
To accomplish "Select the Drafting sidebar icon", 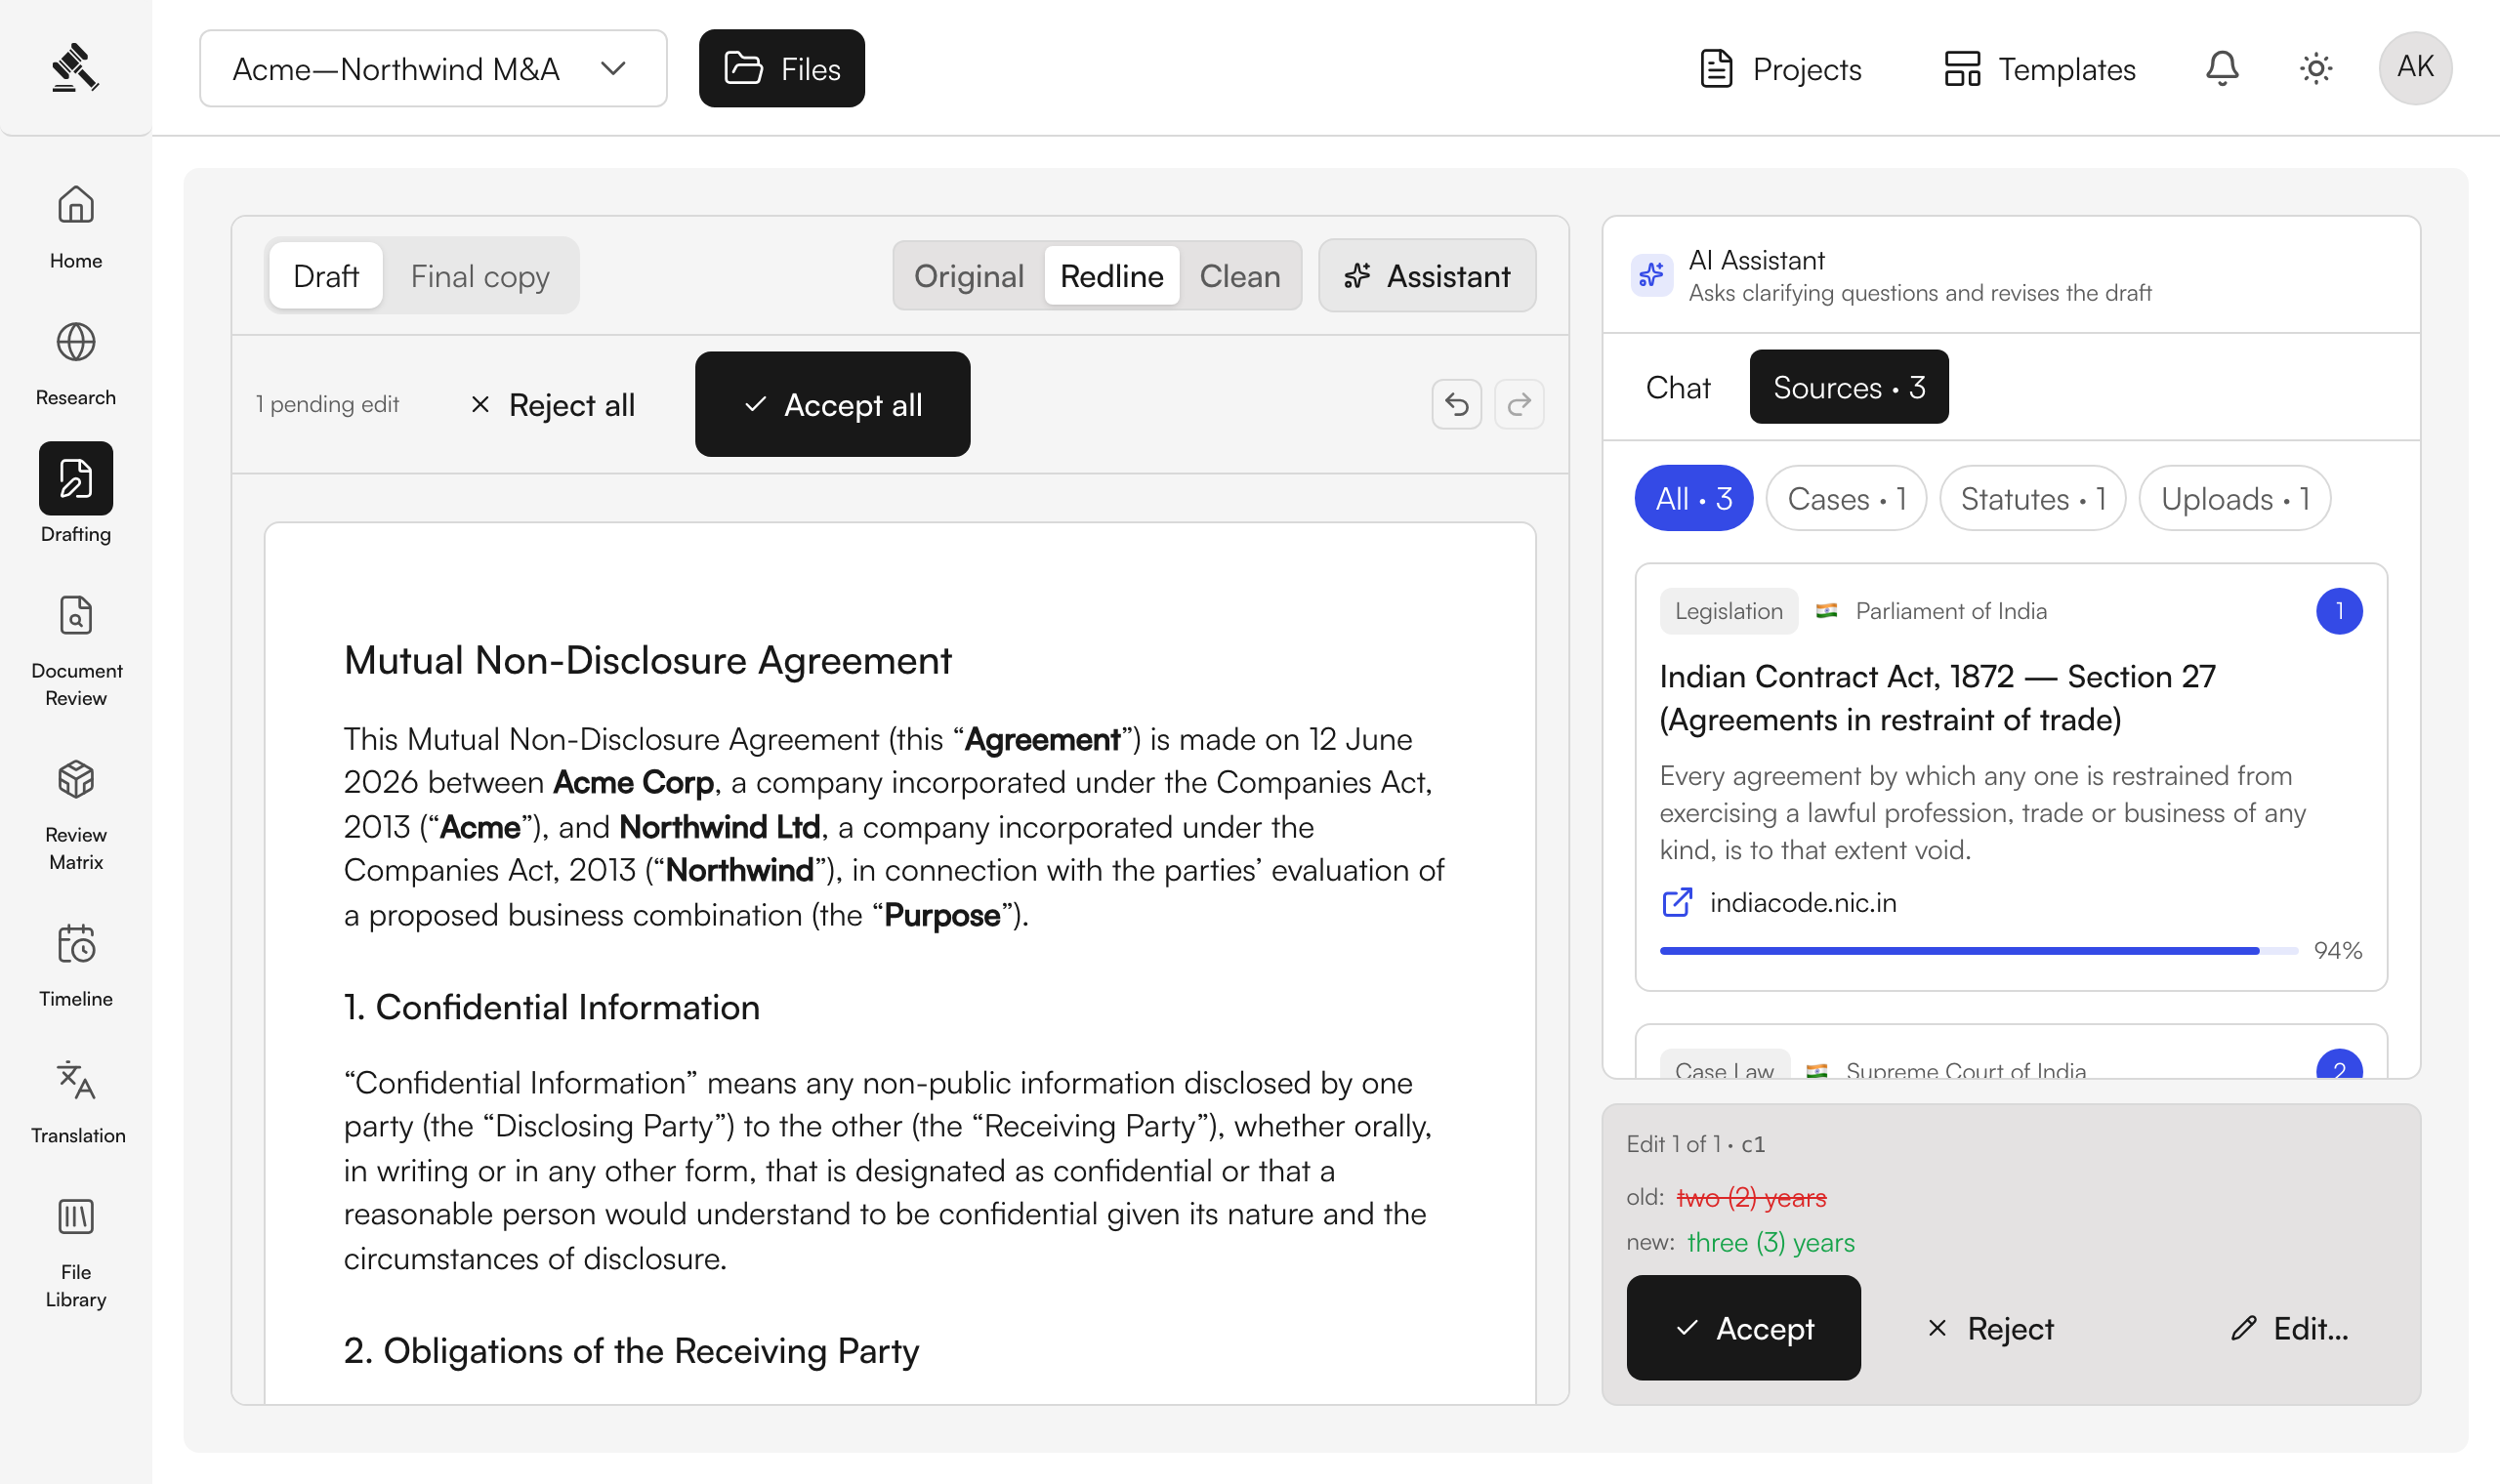I will click(x=76, y=478).
